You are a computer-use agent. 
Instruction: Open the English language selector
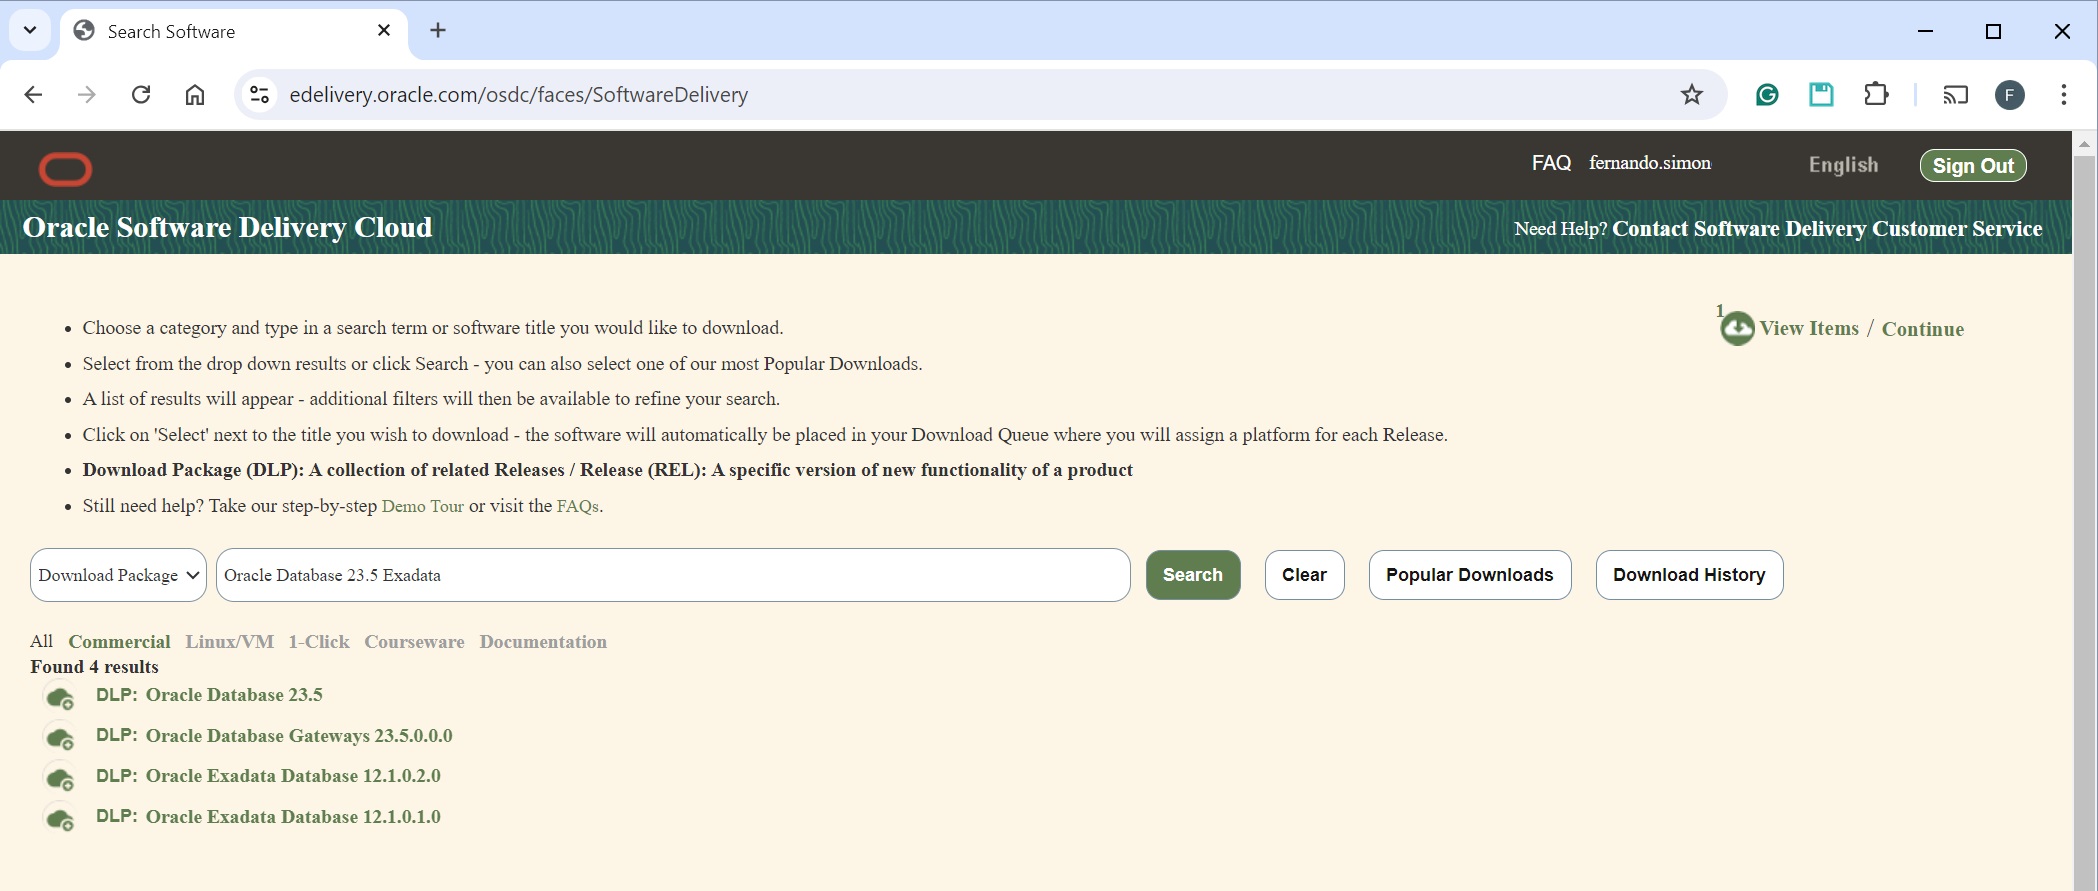(x=1843, y=165)
